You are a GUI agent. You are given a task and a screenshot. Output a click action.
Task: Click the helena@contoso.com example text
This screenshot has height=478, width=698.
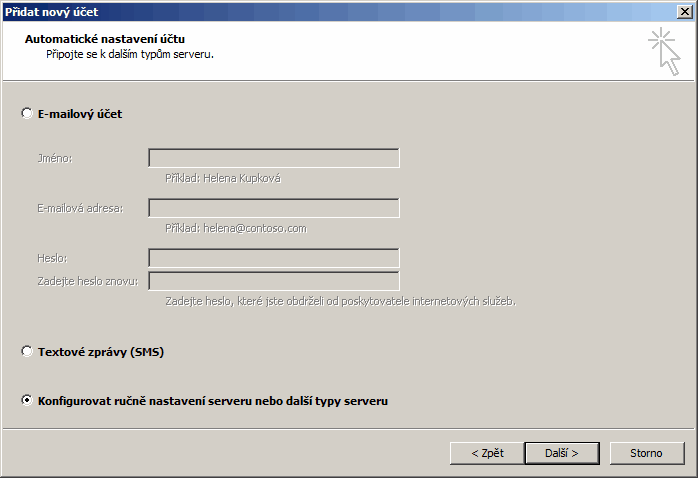235,228
